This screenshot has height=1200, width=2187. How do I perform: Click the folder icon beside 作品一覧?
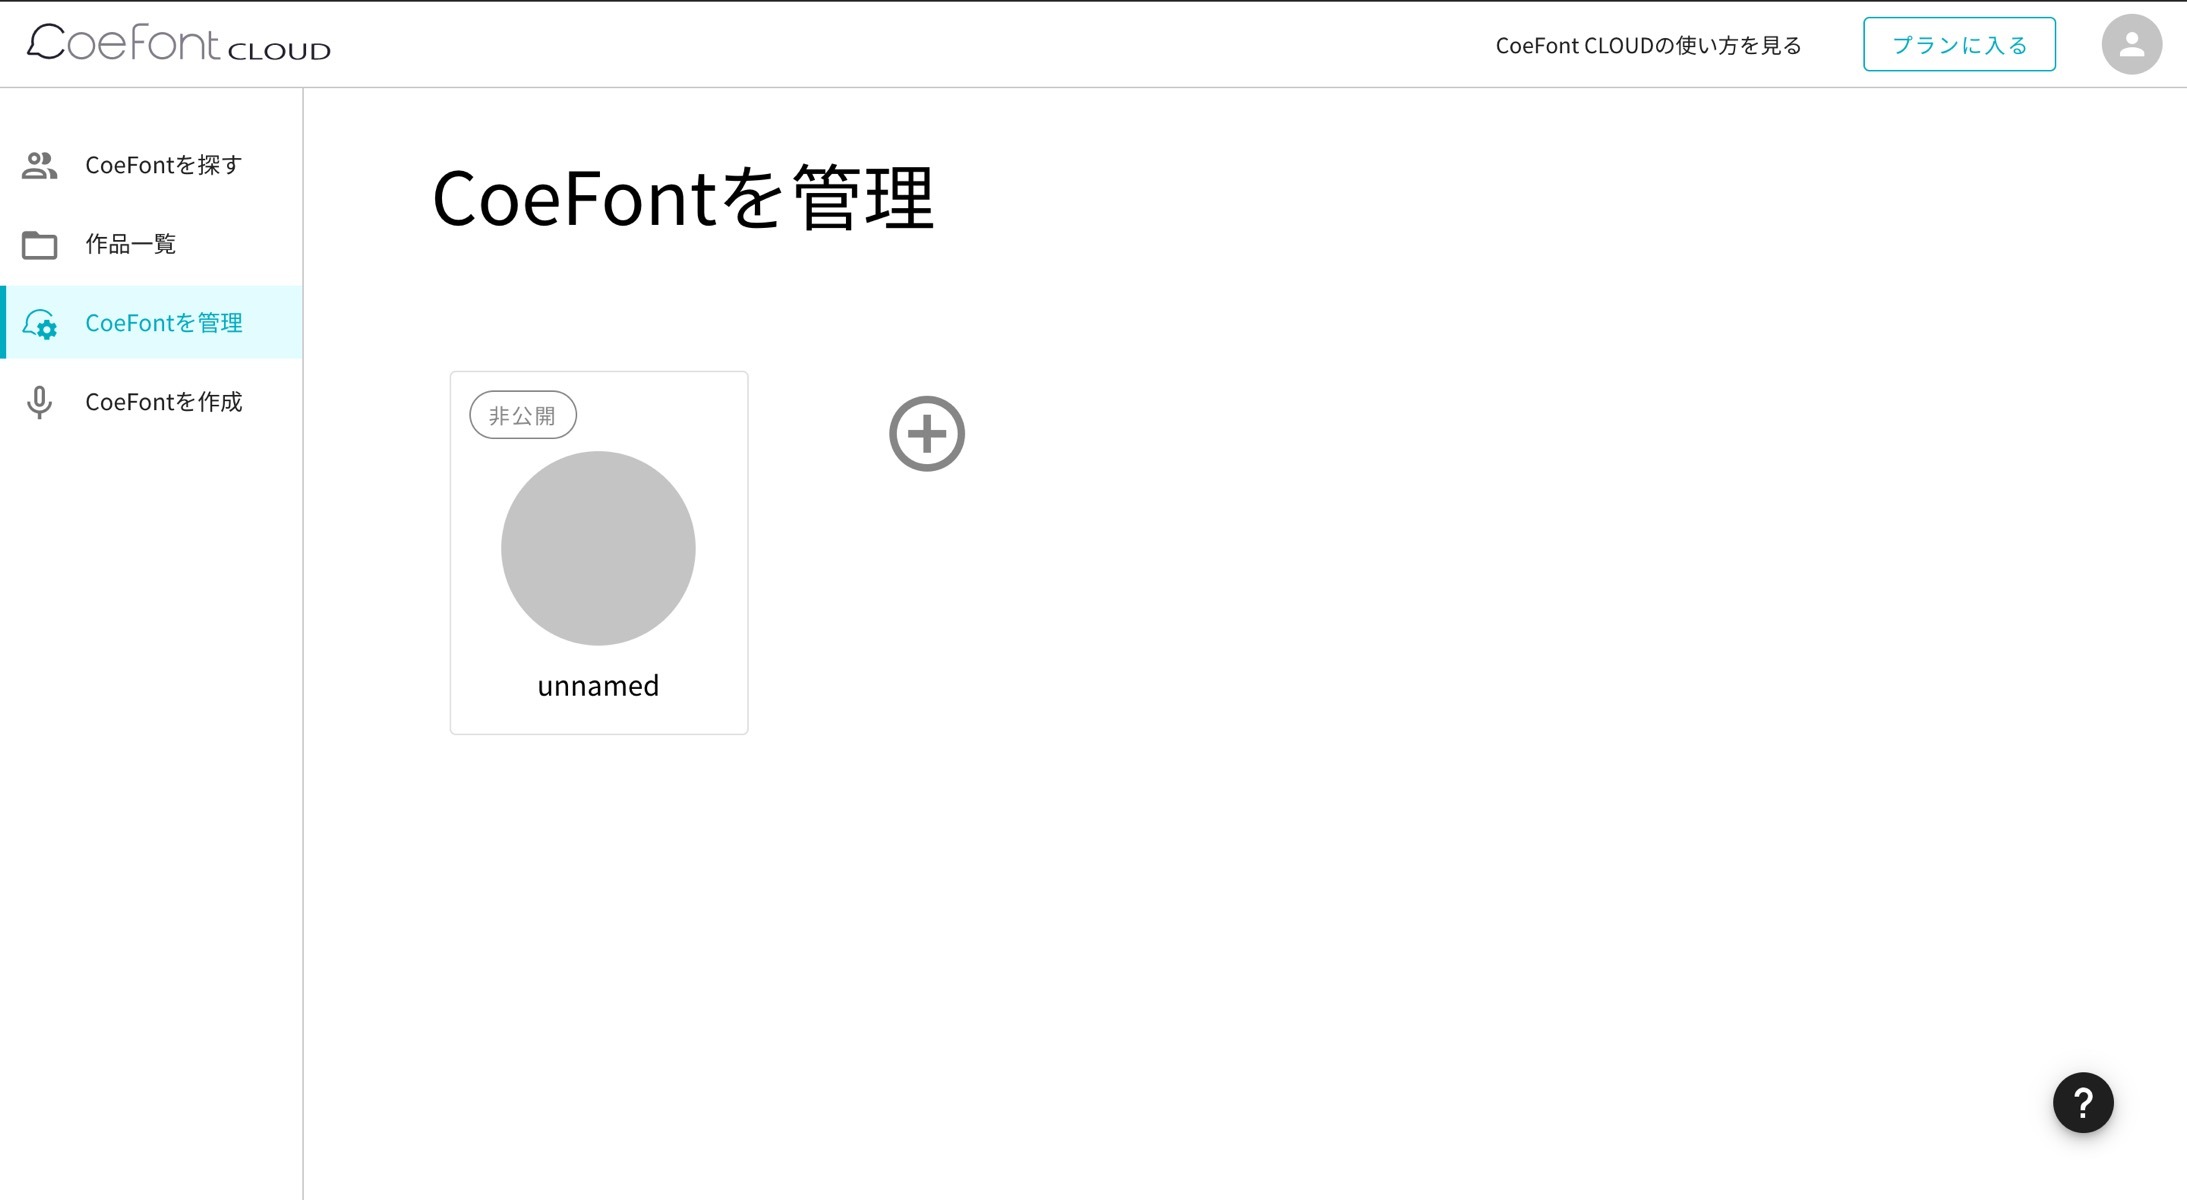[39, 244]
